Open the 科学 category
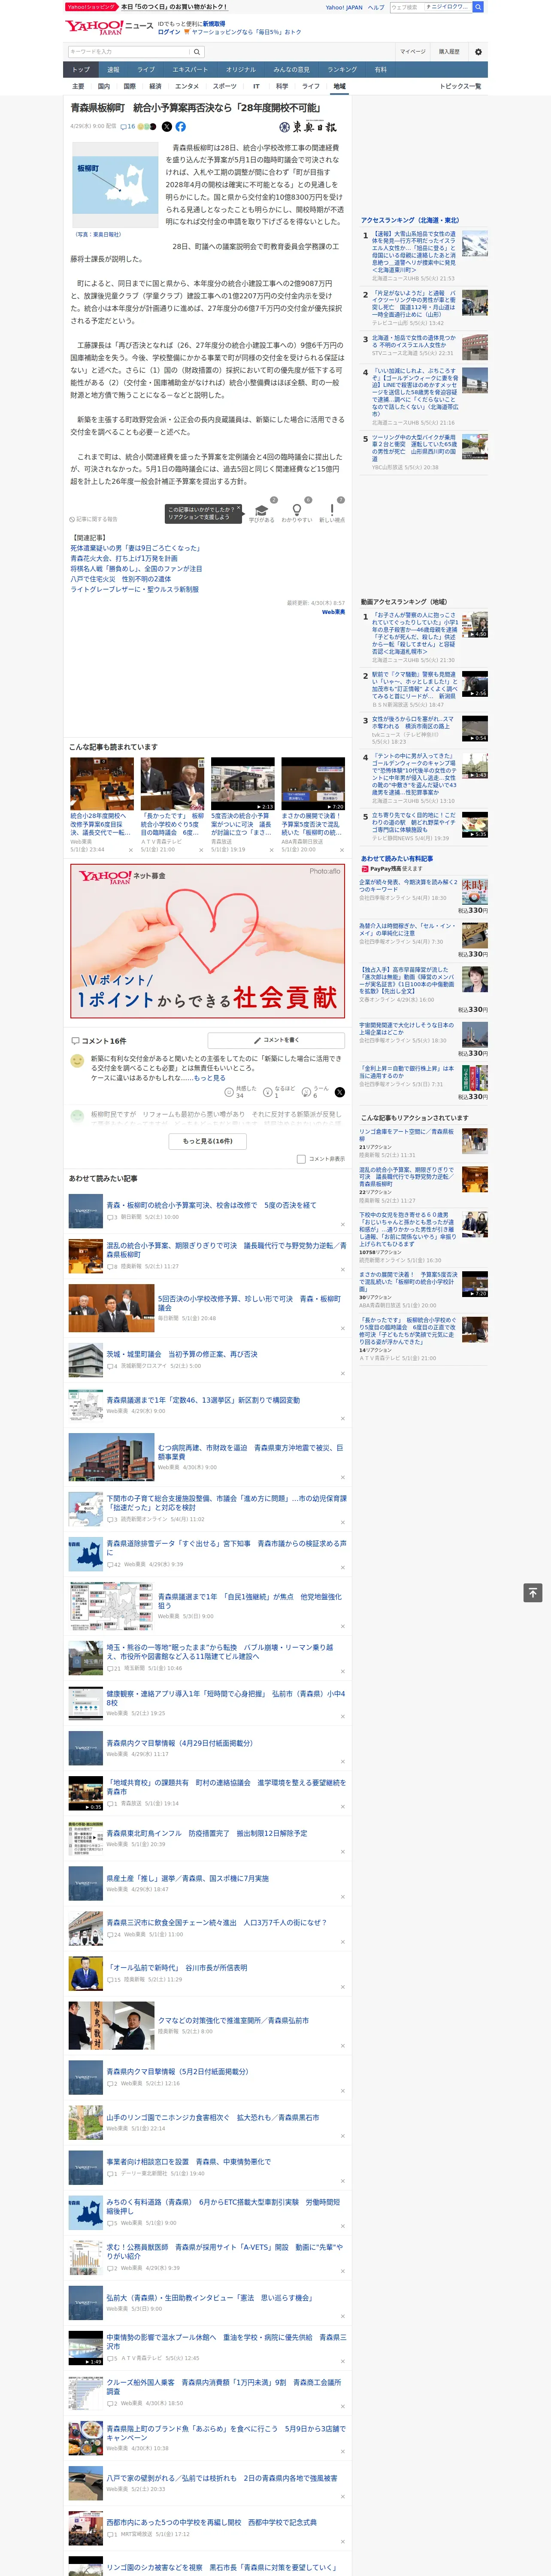This screenshot has width=551, height=2576. pos(282,86)
